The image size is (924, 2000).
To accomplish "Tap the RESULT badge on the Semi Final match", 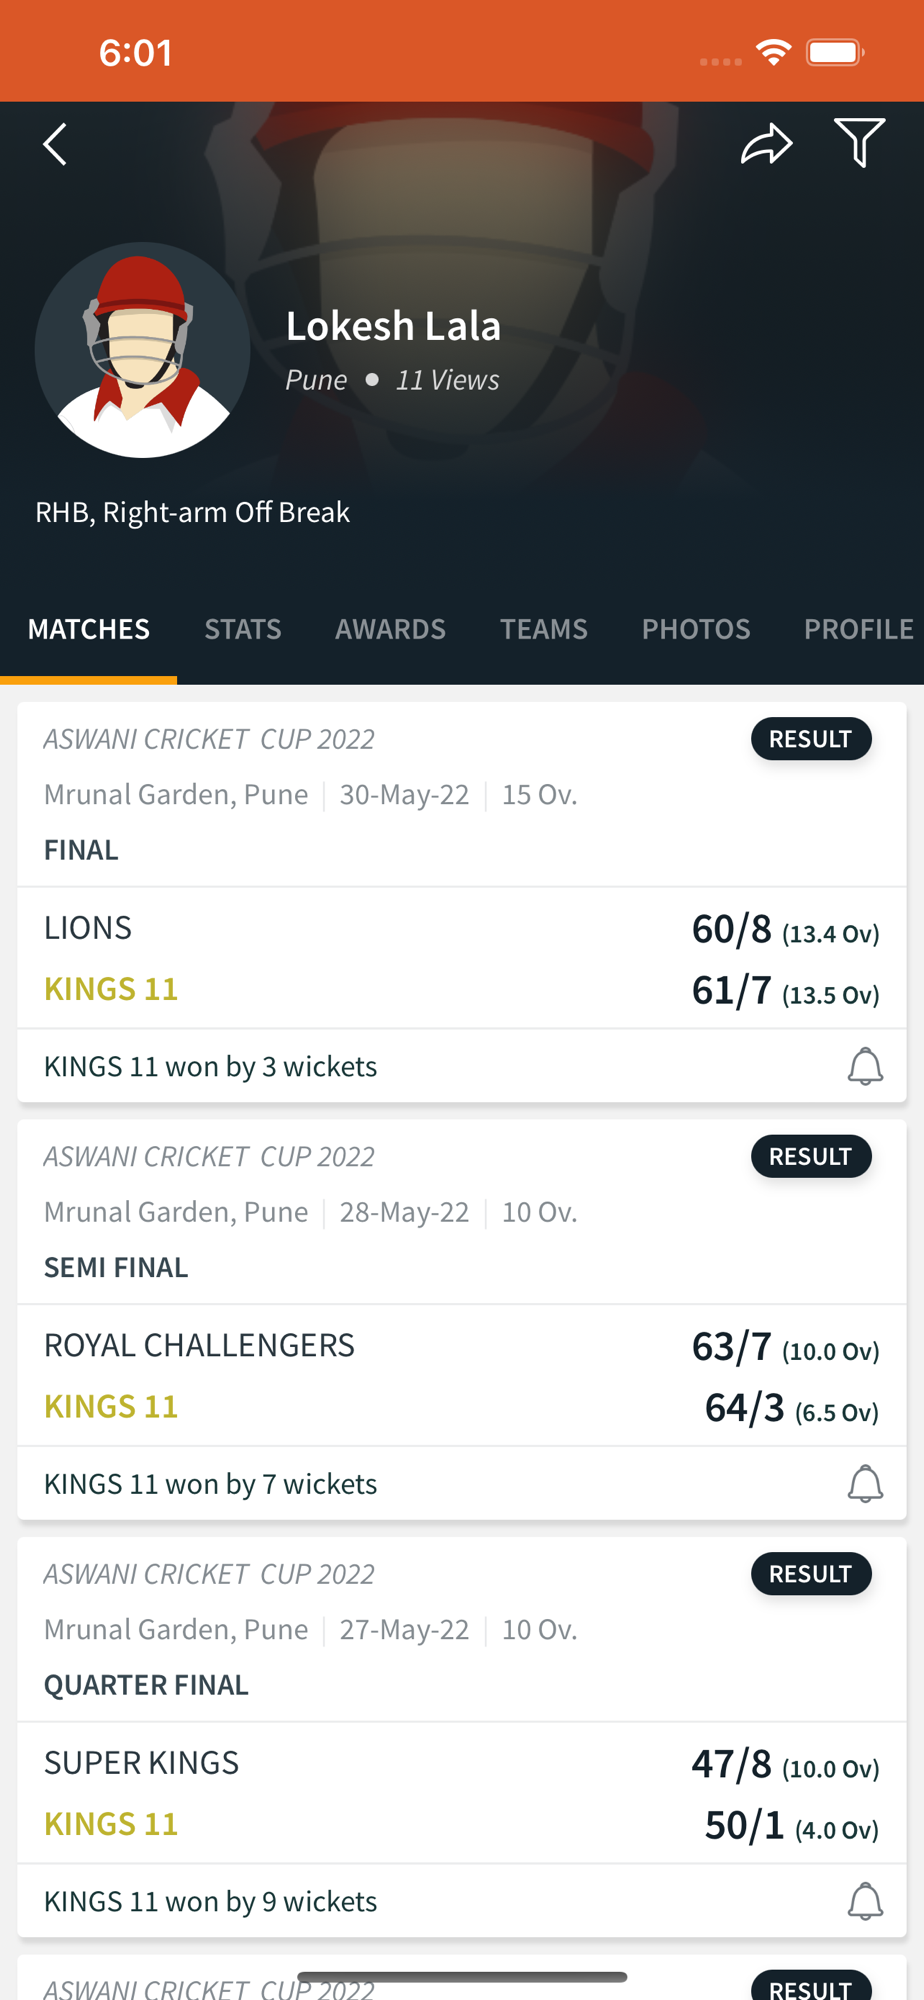I will (811, 1156).
